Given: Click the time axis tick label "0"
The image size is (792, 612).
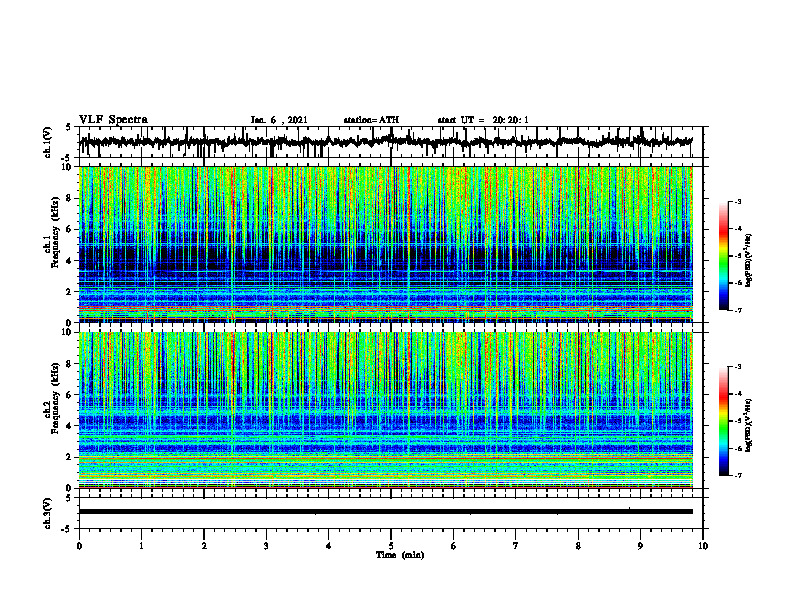Looking at the screenshot, I should click(x=79, y=546).
